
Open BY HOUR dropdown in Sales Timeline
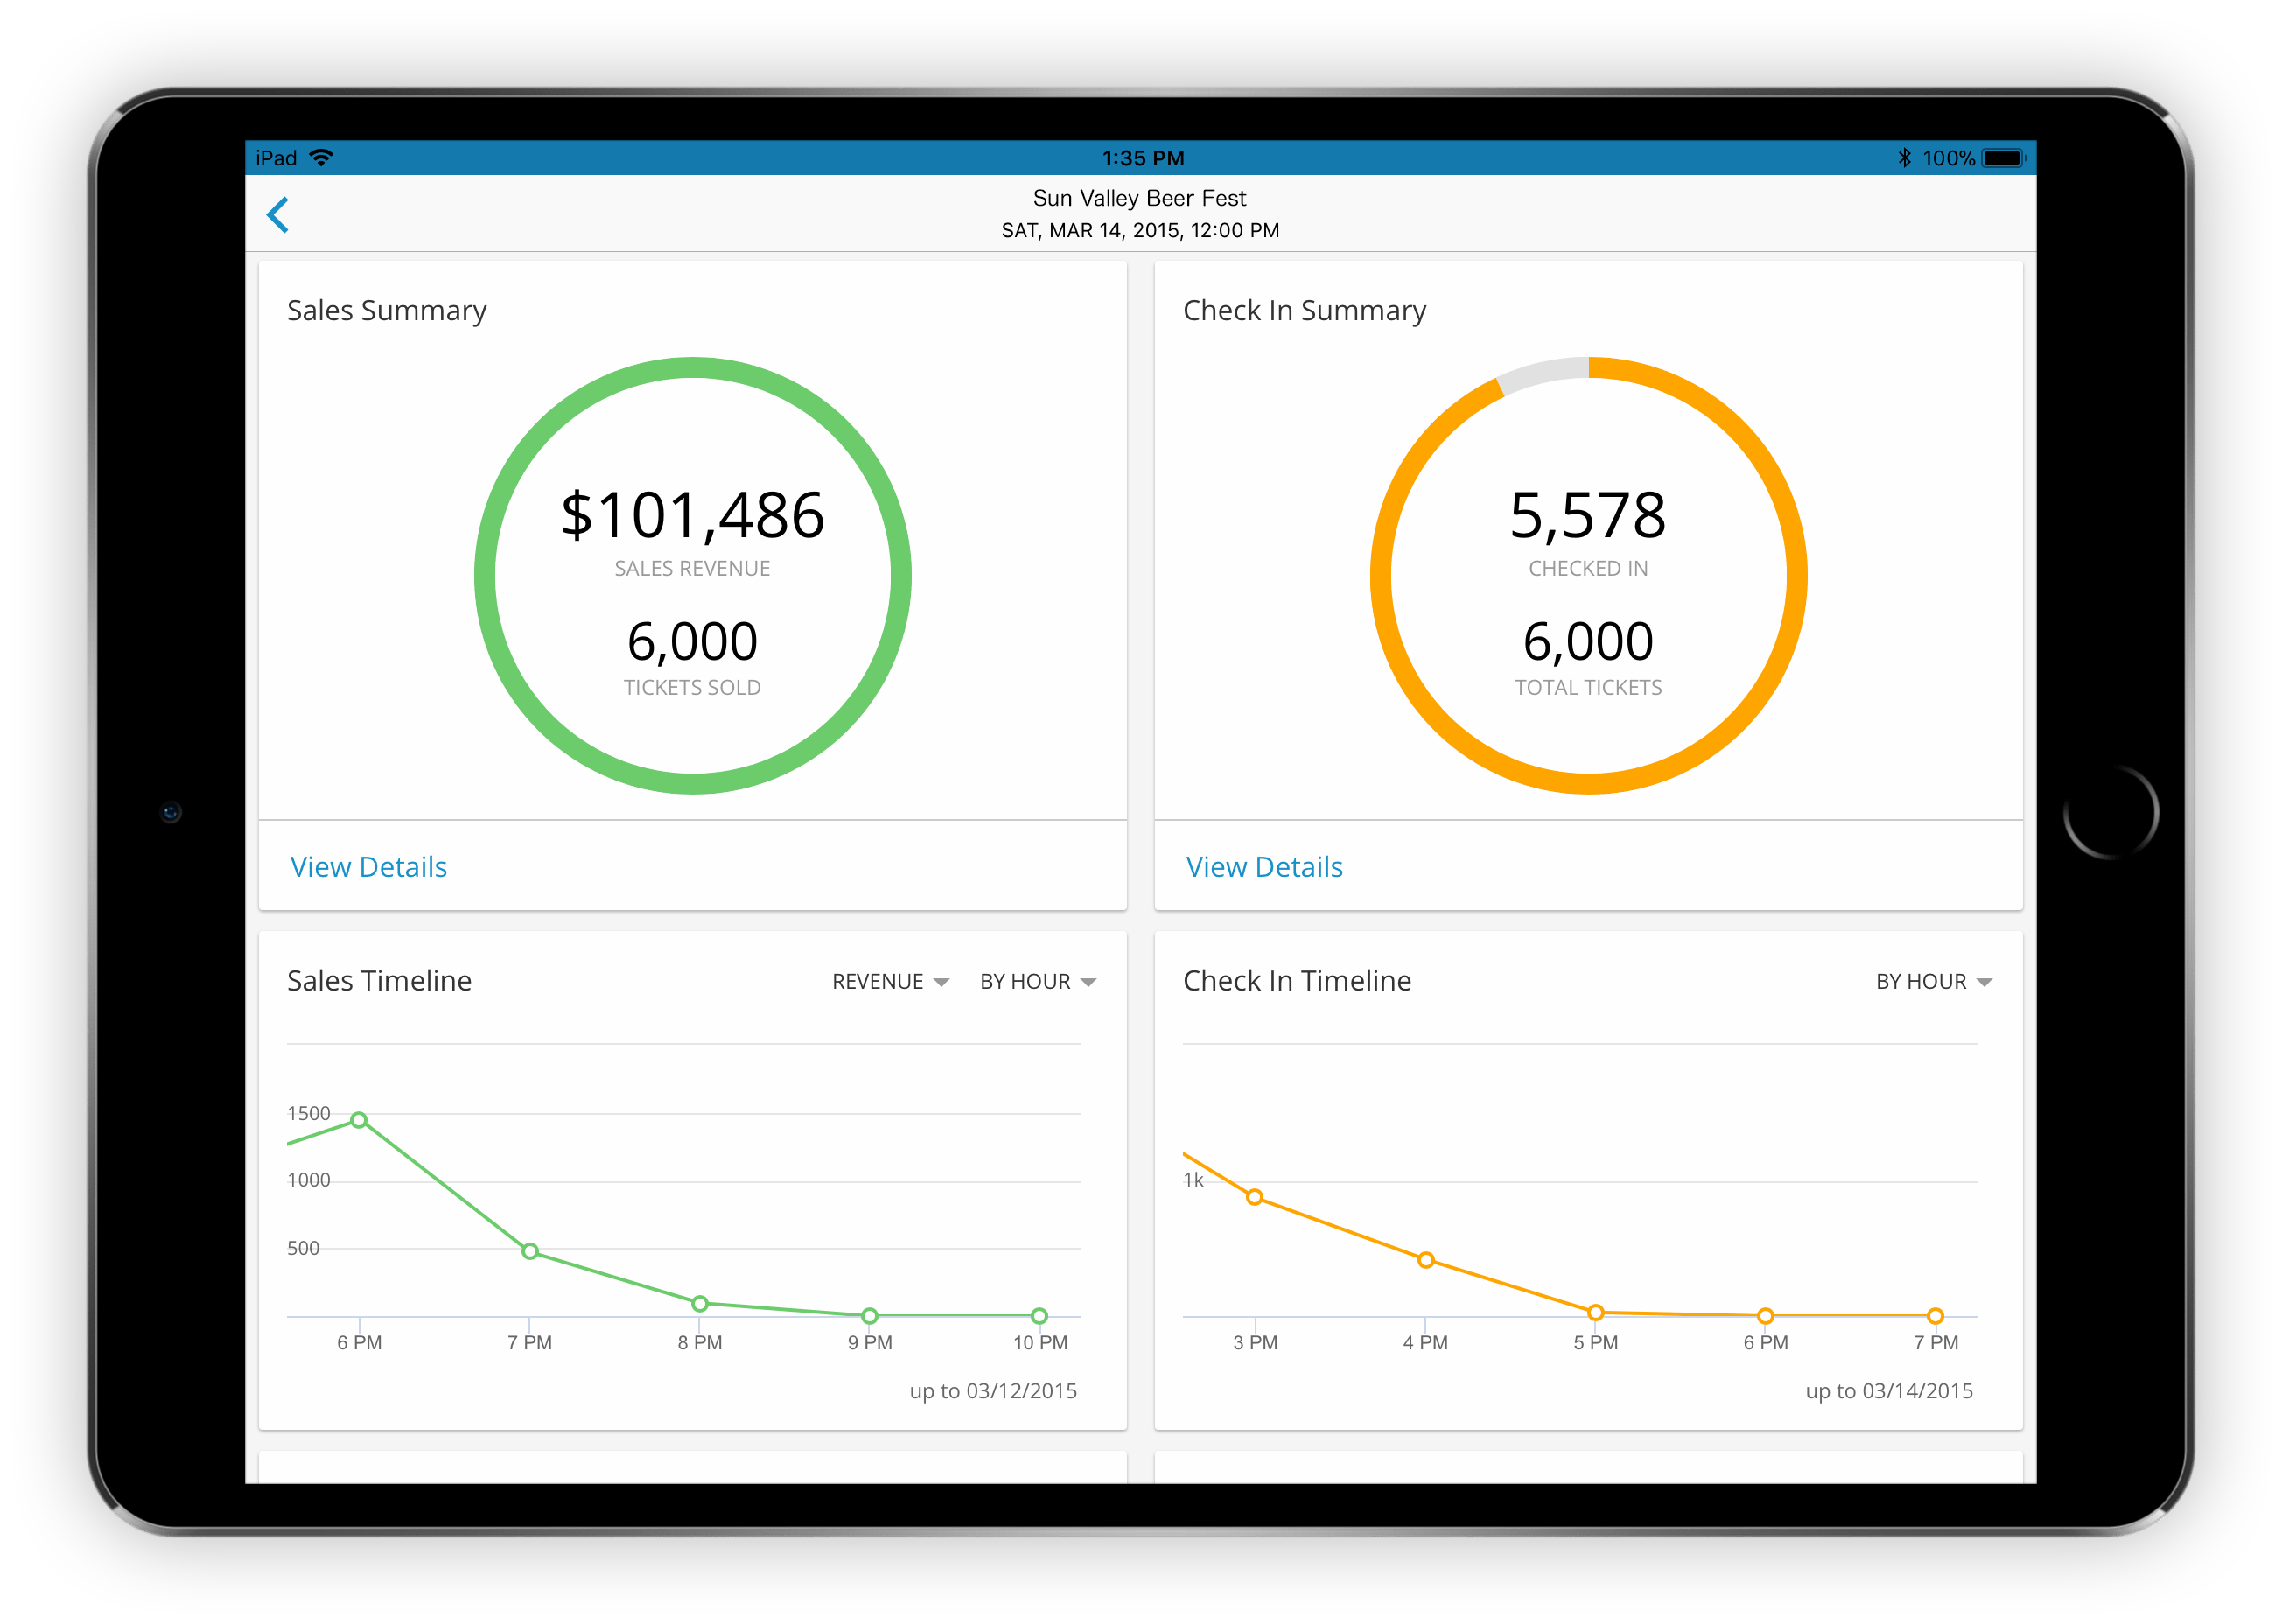[x=1038, y=982]
